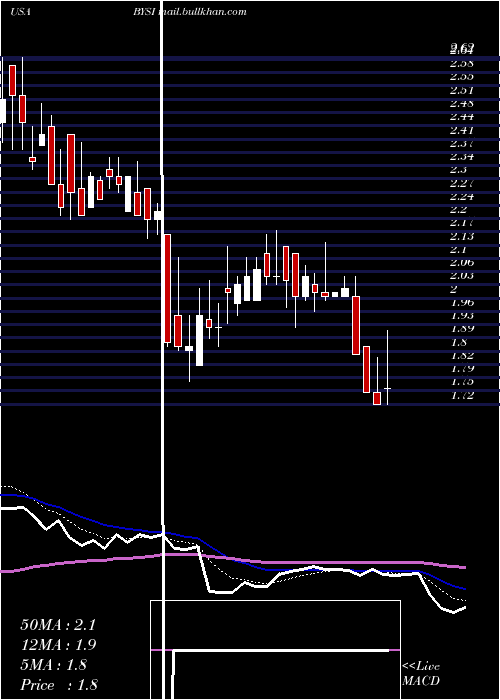Image resolution: width=500 pixels, height=700 pixels.
Task: Click the 2.51 price axis label
Action: 462,90
